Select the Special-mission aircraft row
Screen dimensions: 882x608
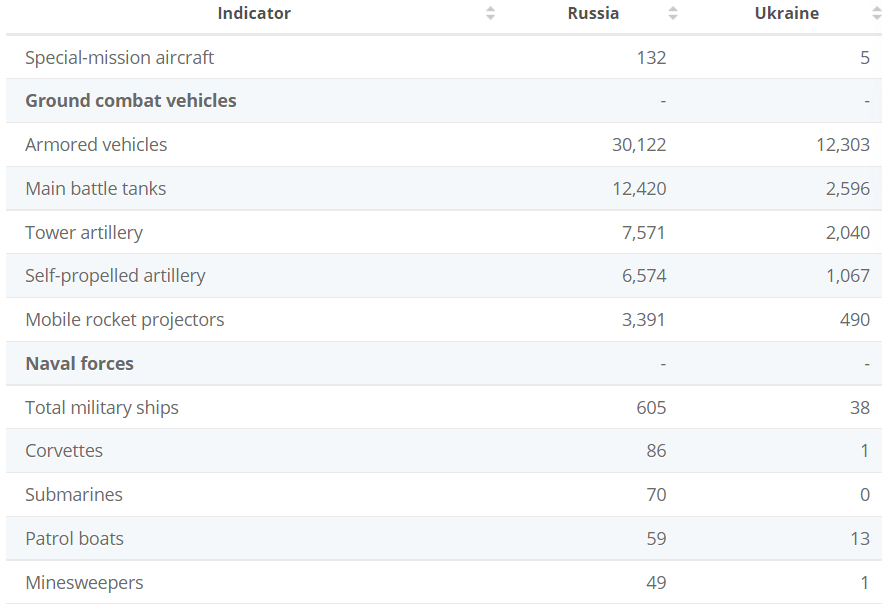click(x=119, y=58)
